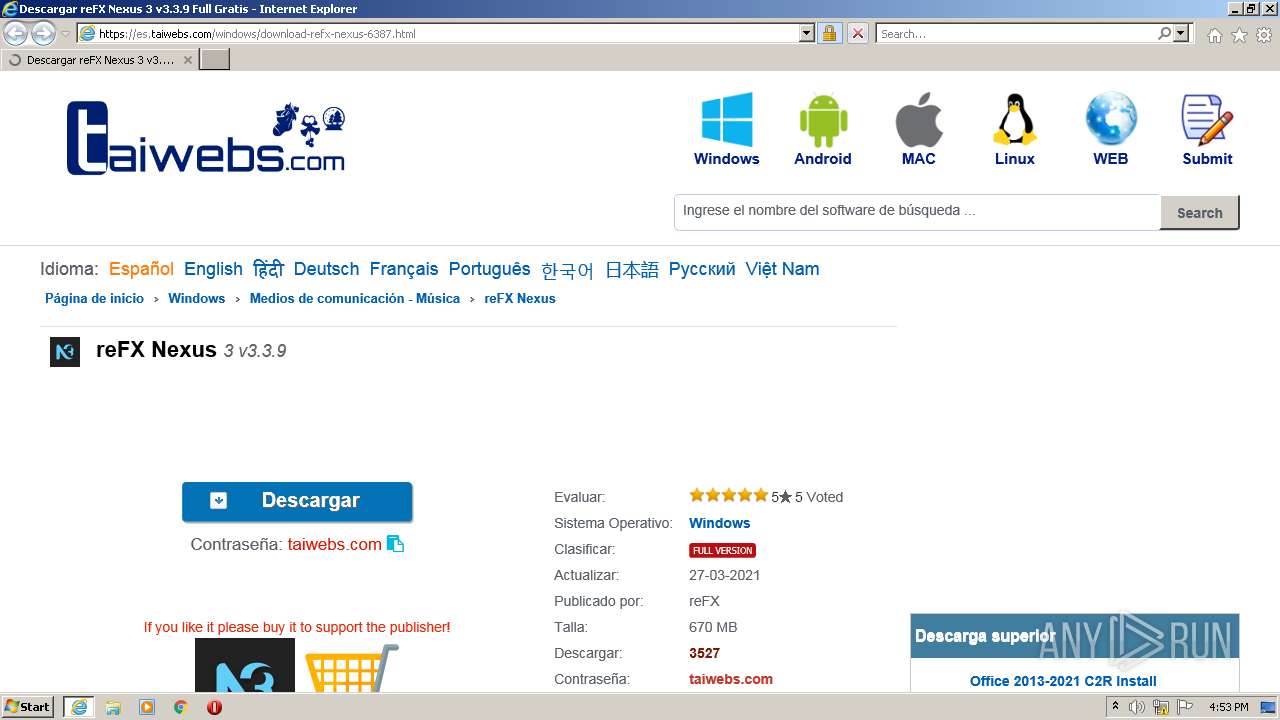Click the search magnifier in the IE search box

pyautogui.click(x=1164, y=33)
